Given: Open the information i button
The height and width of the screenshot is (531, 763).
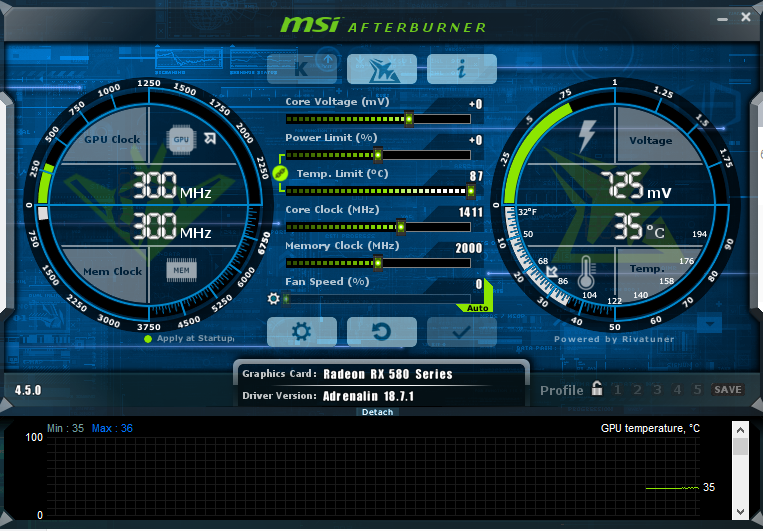Looking at the screenshot, I should (x=462, y=69).
